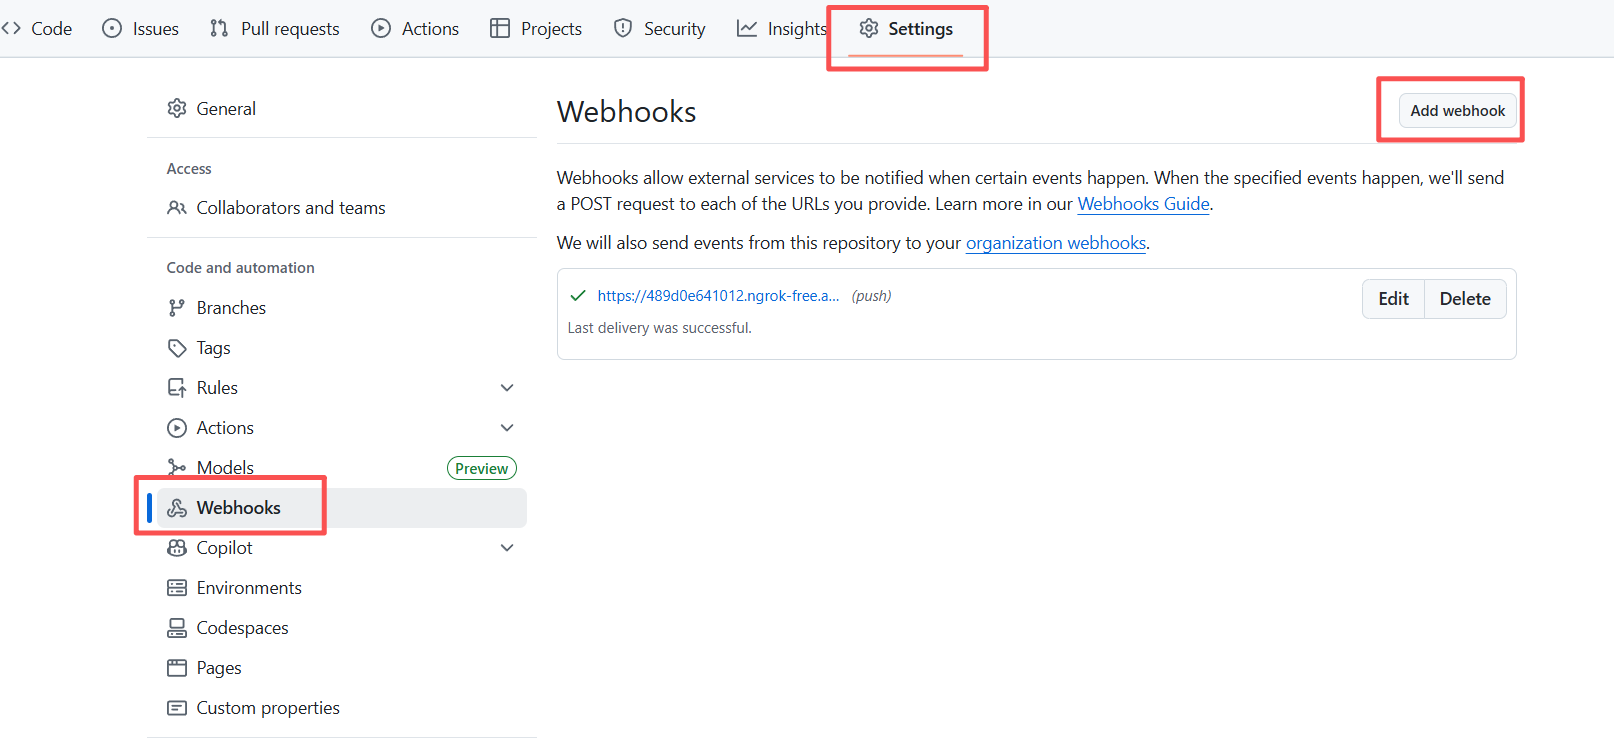Click the Pages browser icon
The height and width of the screenshot is (755, 1614).
click(177, 668)
